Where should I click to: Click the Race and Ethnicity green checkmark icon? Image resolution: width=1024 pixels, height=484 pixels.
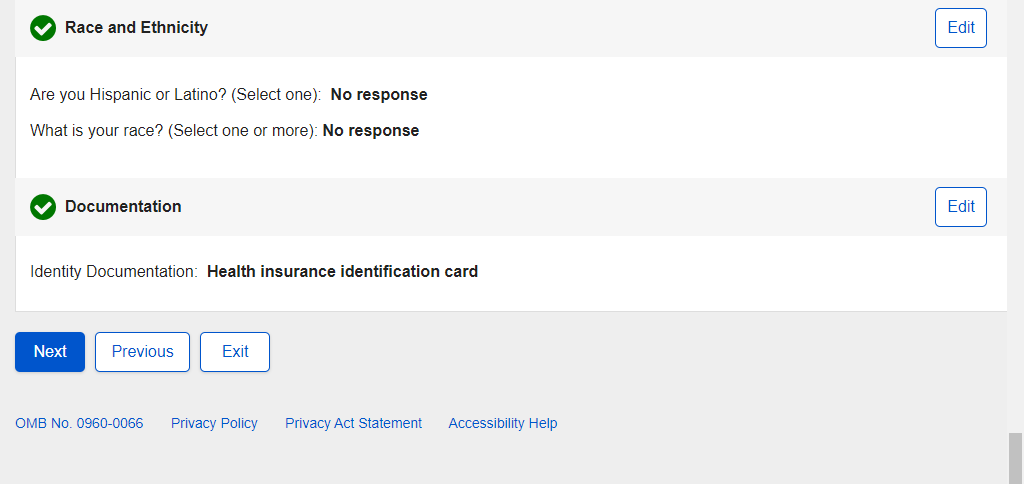[x=43, y=28]
